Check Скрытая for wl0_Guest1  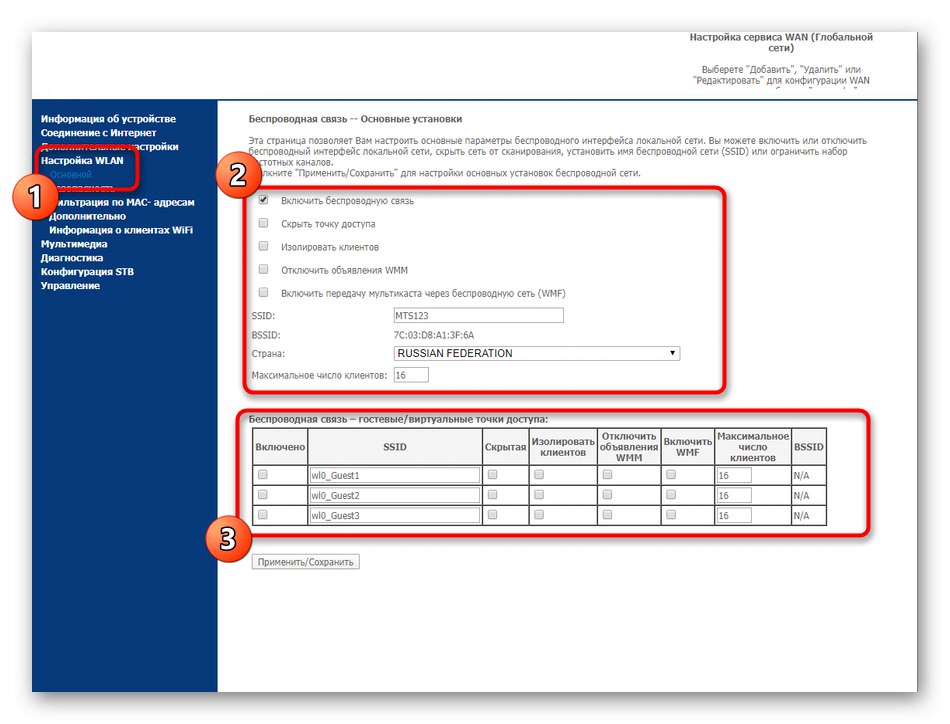493,475
